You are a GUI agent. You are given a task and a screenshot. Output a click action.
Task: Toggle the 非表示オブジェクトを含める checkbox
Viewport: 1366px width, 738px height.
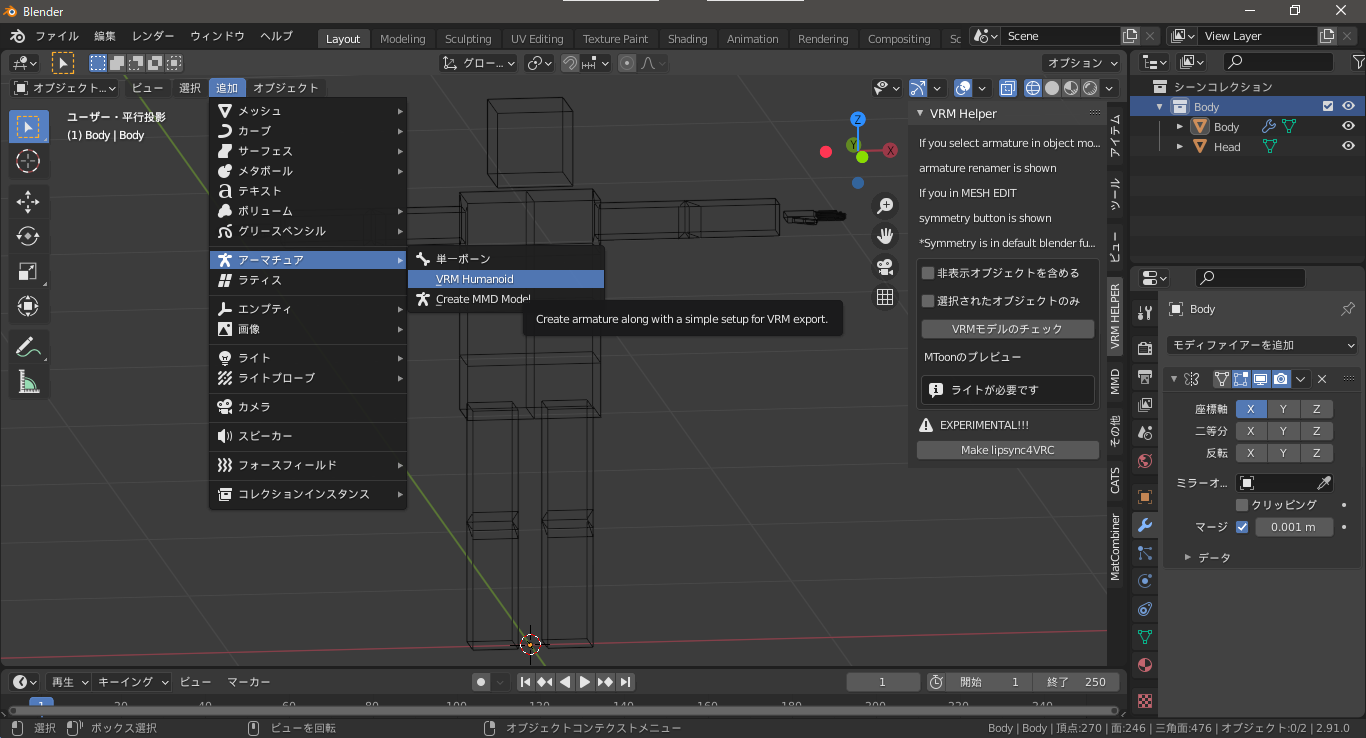(928, 273)
